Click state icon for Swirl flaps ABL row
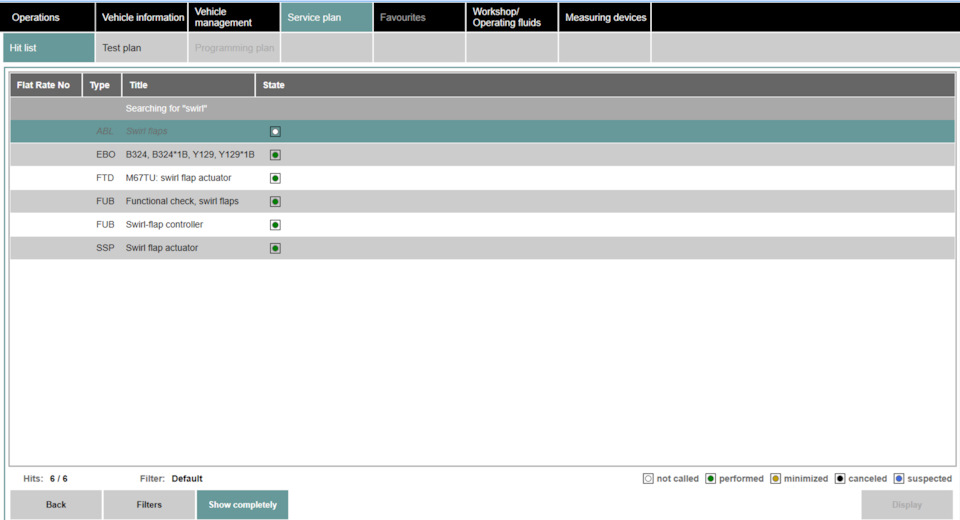This screenshot has width=960, height=520. (275, 132)
